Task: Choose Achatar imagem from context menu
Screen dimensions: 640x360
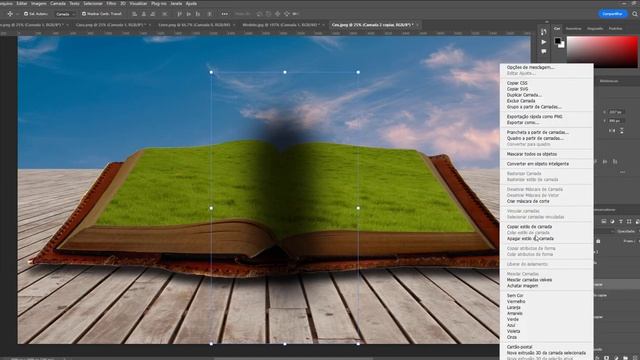Action: pyautogui.click(x=522, y=286)
